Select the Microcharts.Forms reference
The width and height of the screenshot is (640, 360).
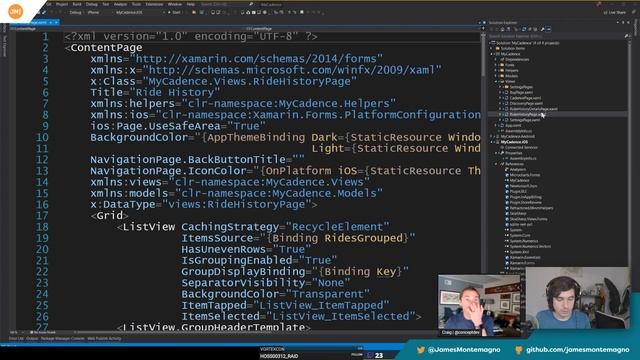[x=524, y=175]
